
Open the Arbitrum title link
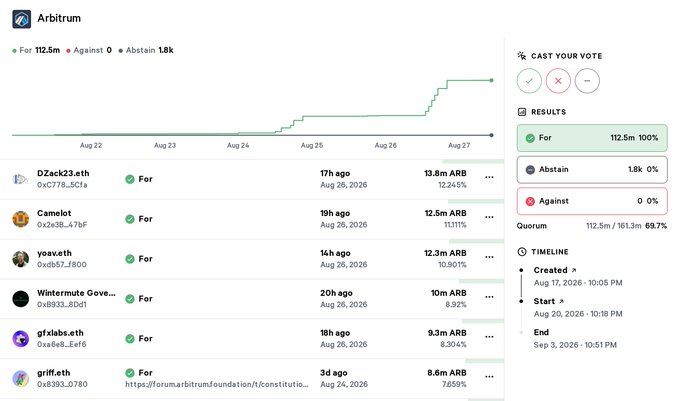click(59, 18)
